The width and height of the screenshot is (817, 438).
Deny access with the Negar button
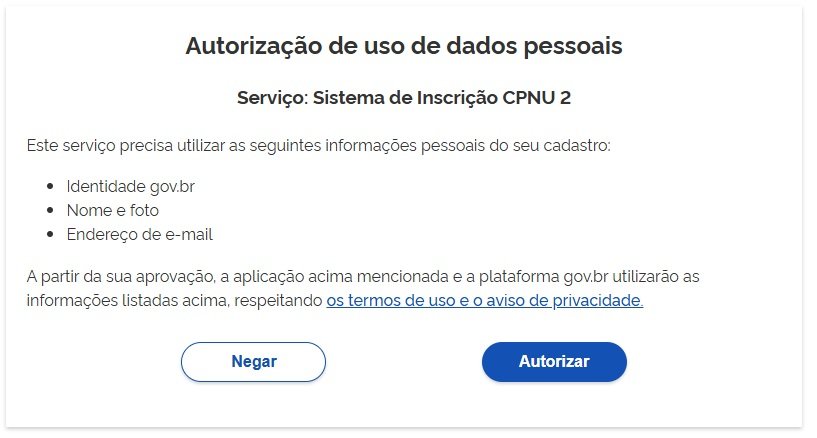click(x=253, y=361)
